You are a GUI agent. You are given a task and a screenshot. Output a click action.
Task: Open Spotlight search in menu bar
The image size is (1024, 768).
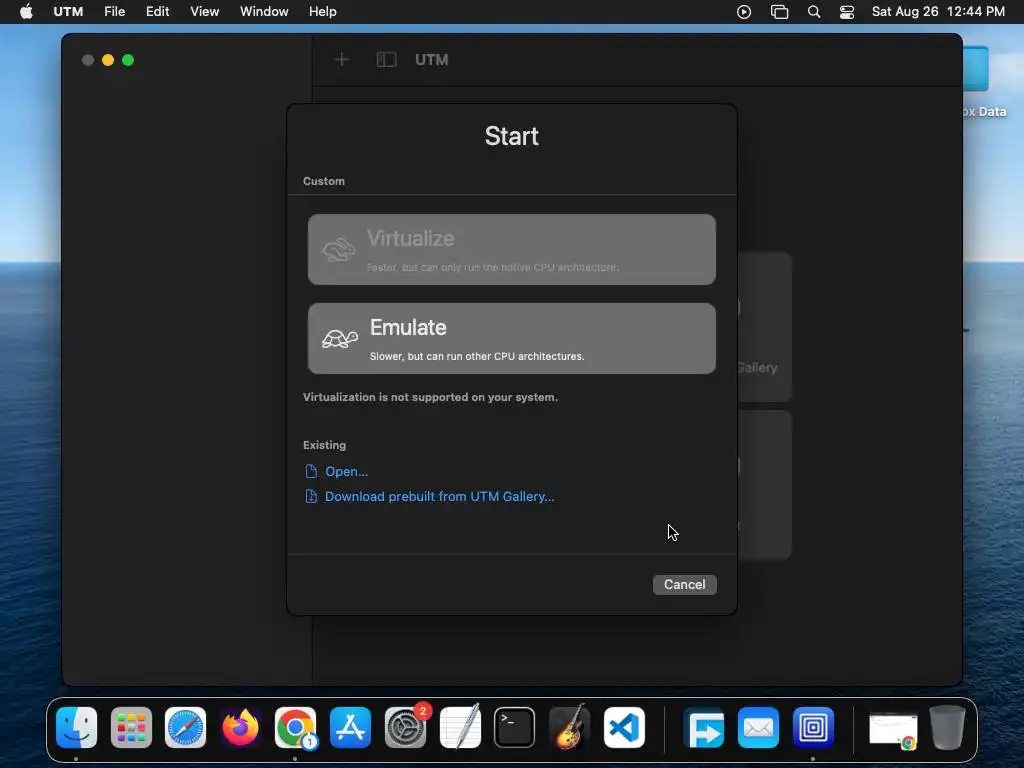(x=814, y=12)
